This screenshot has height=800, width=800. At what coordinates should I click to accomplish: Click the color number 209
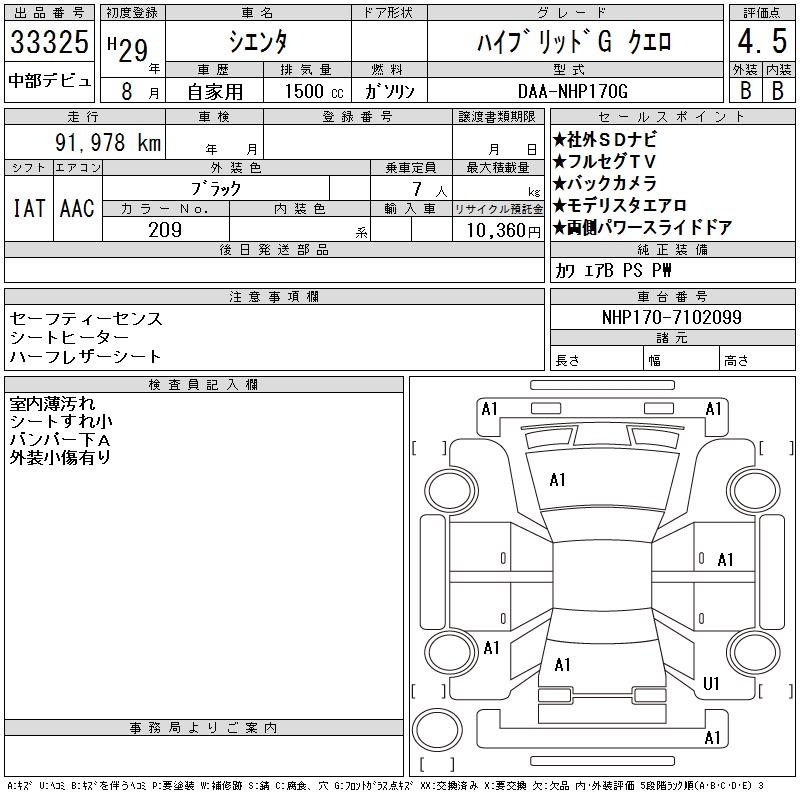165,230
